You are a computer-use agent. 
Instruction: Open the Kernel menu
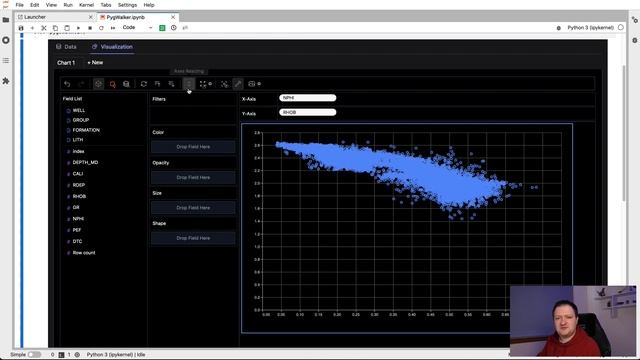point(86,5)
